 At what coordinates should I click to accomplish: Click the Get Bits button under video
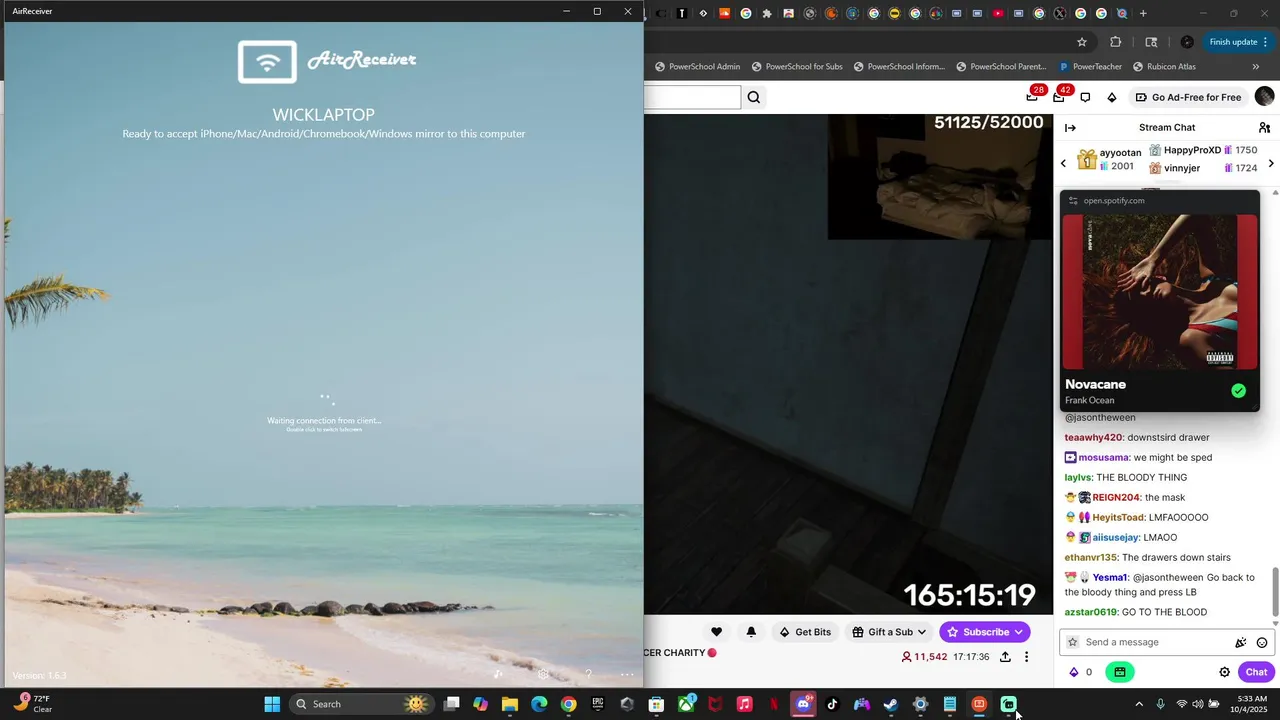(x=806, y=632)
